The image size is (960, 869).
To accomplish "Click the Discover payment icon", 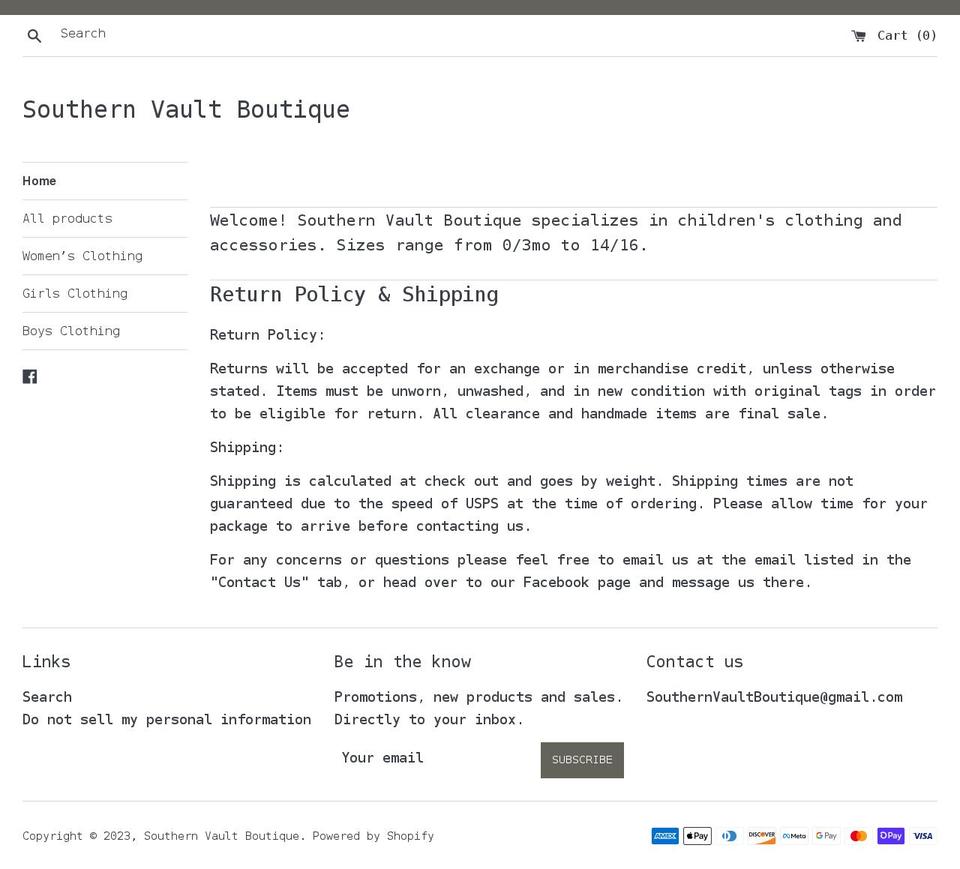I will pos(761,836).
